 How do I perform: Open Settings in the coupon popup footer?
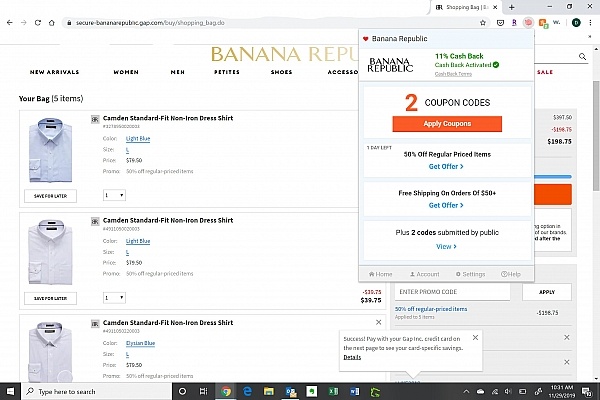469,274
